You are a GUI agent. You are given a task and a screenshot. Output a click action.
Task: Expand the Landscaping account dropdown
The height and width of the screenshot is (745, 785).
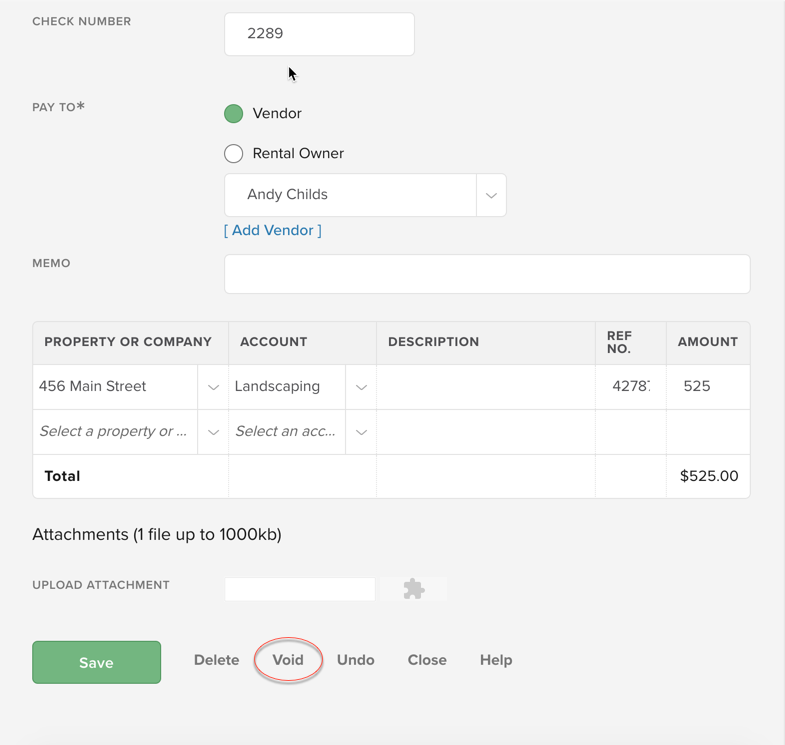click(361, 387)
